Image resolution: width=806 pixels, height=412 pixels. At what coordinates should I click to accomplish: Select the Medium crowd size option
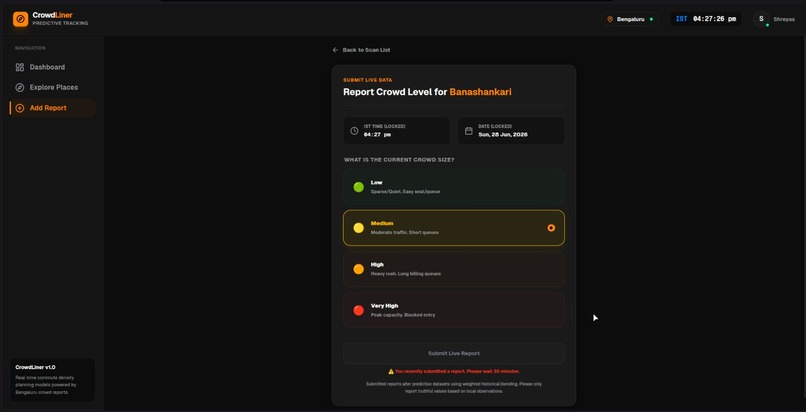[x=454, y=228]
